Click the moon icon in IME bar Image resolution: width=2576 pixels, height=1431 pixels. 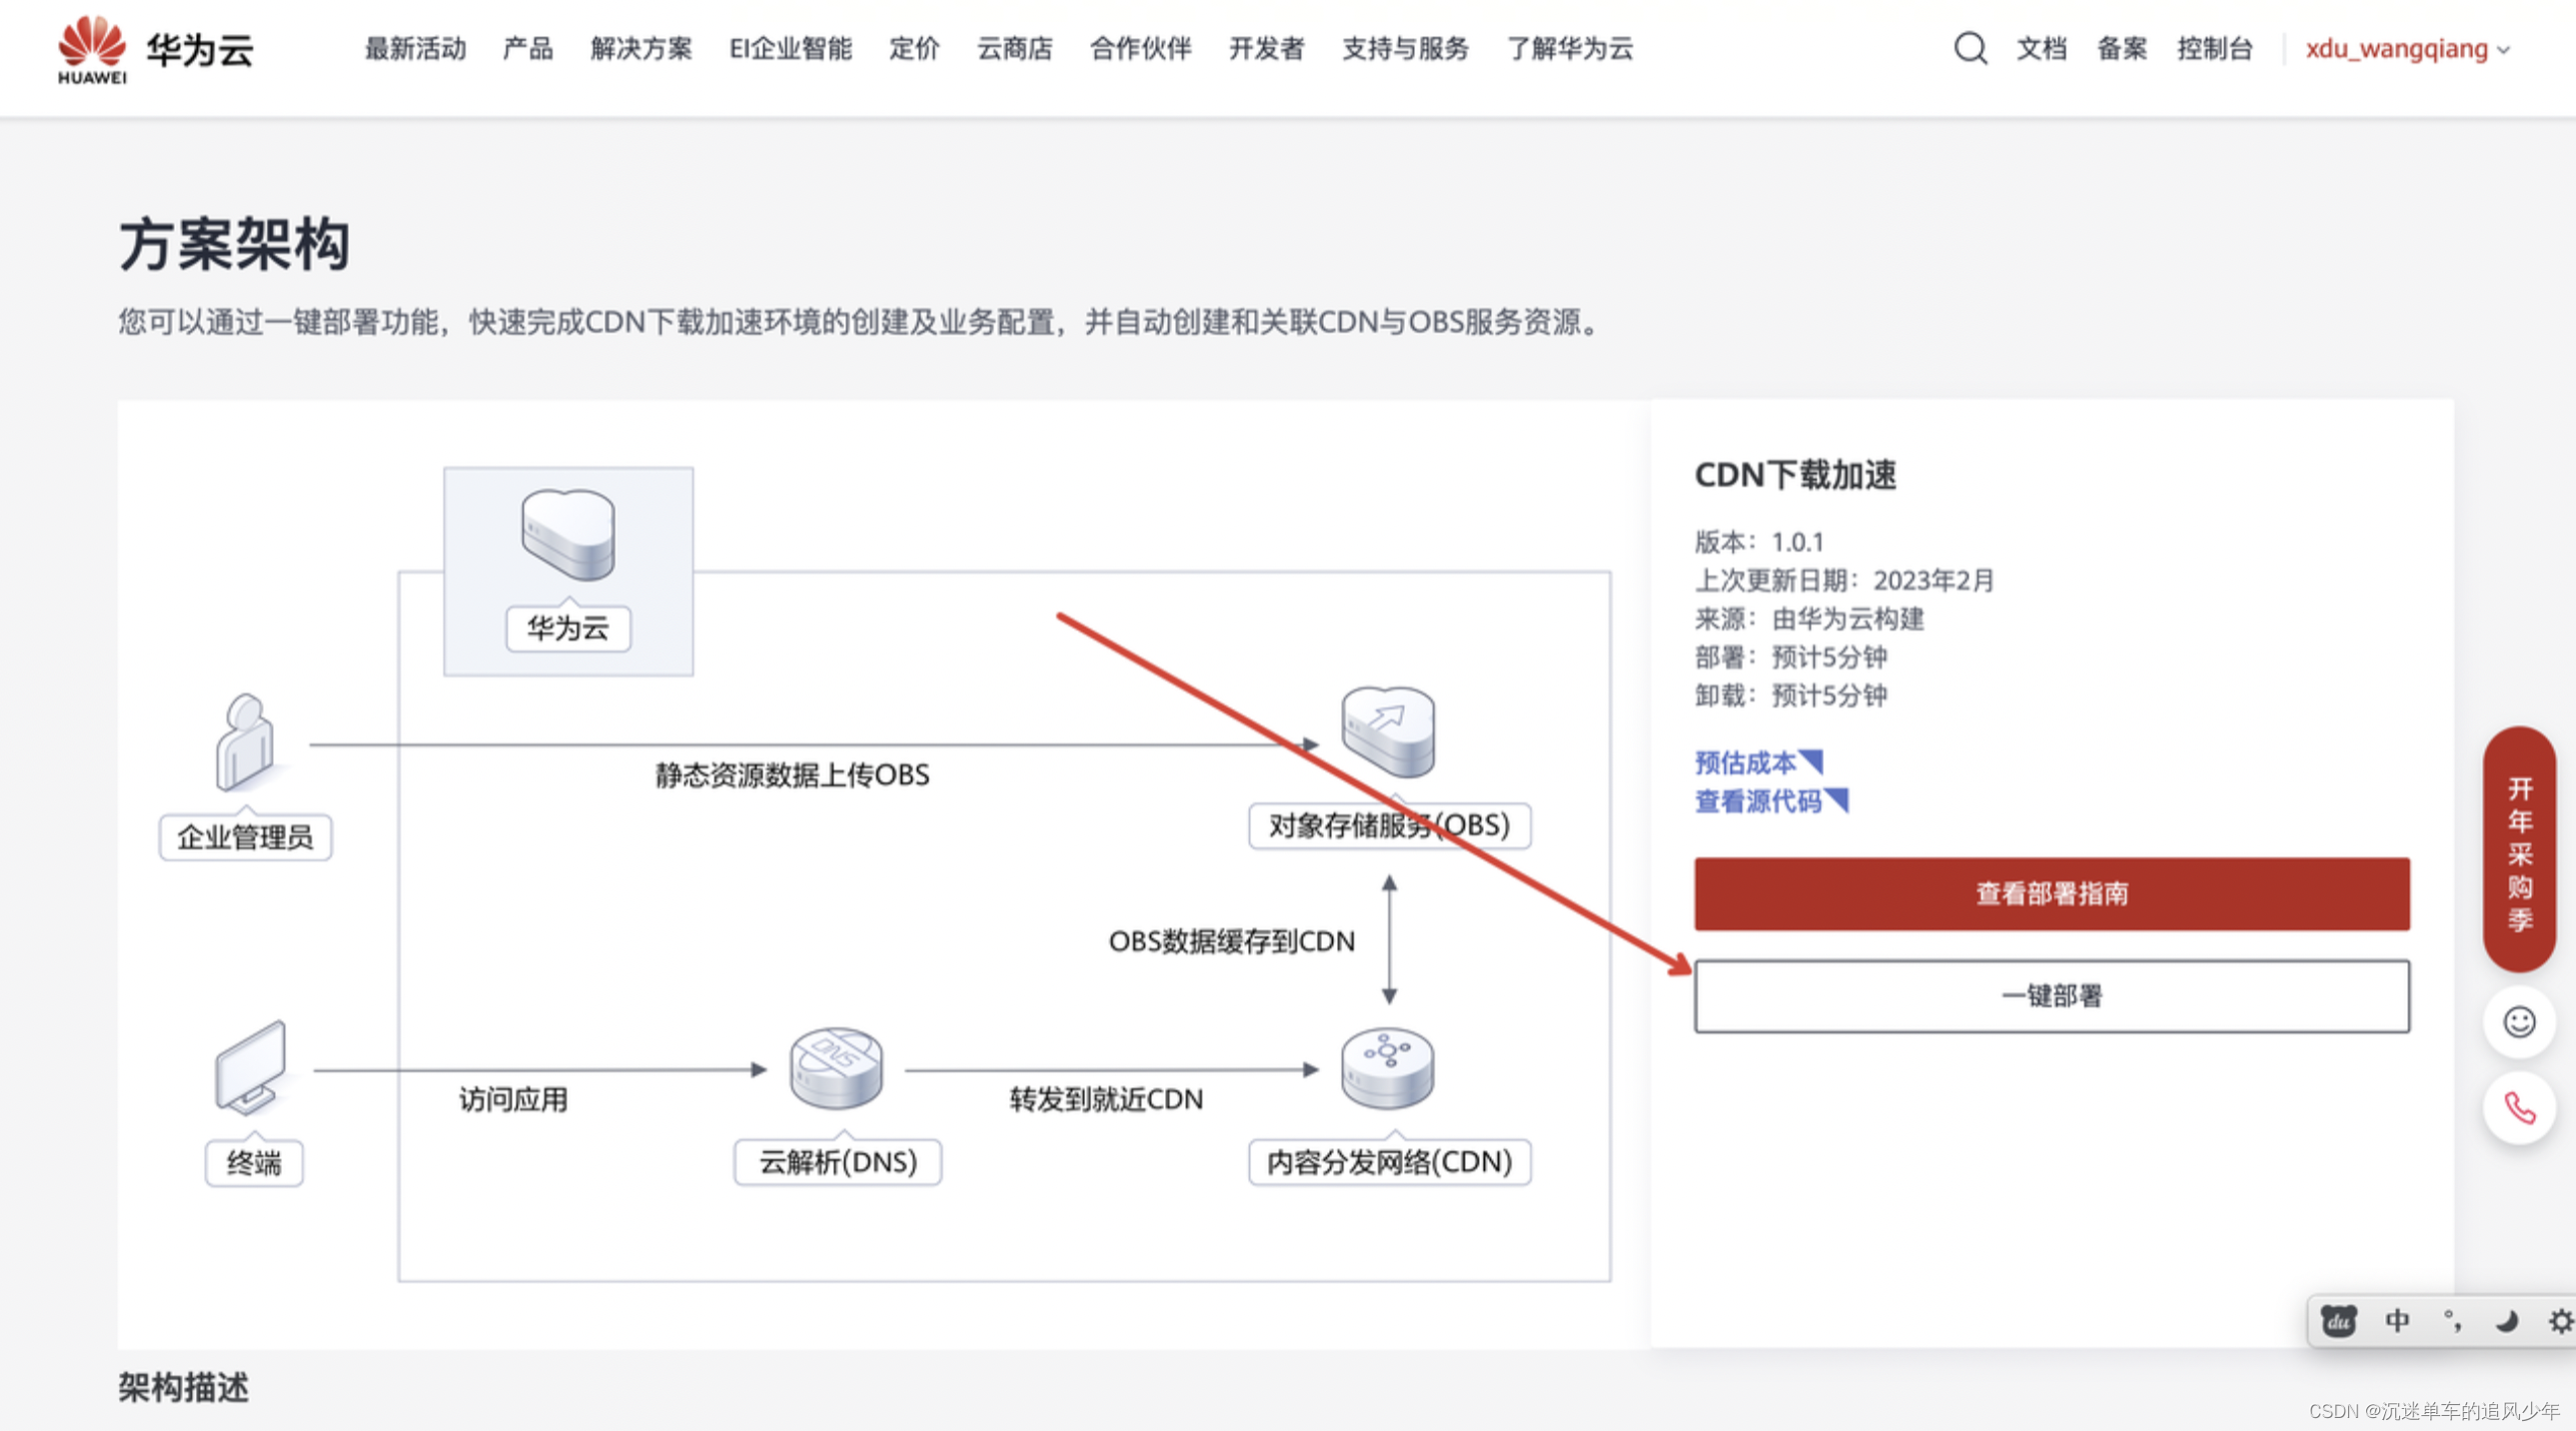pyautogui.click(x=2506, y=1321)
